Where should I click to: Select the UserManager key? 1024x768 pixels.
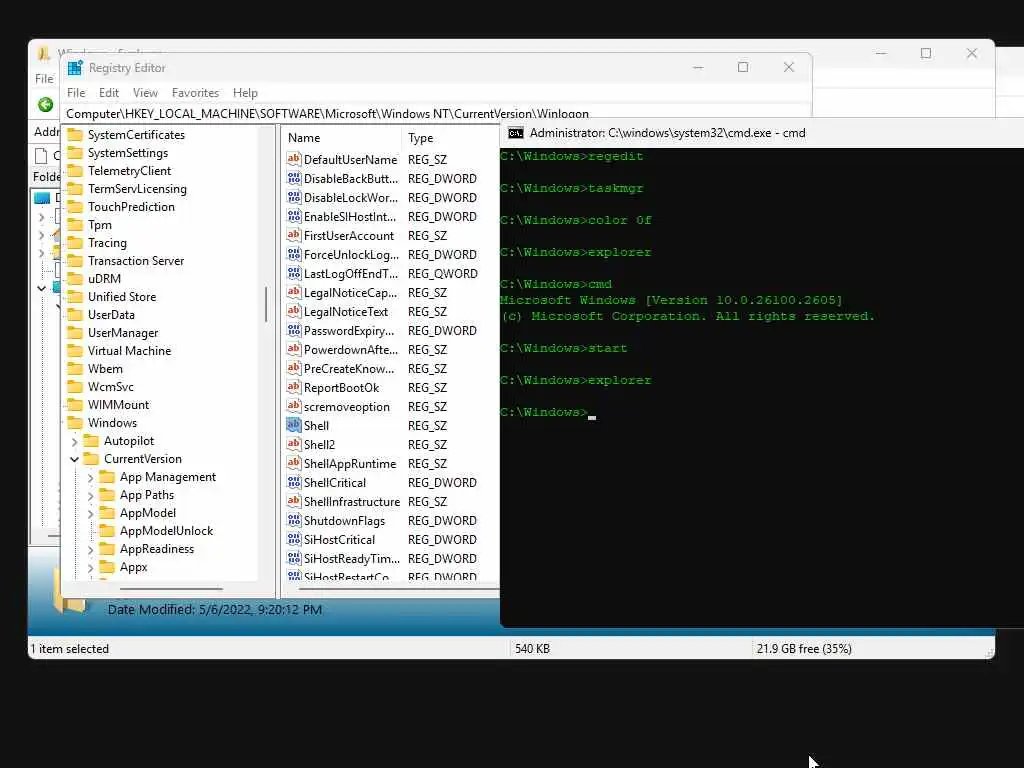[x=123, y=333]
